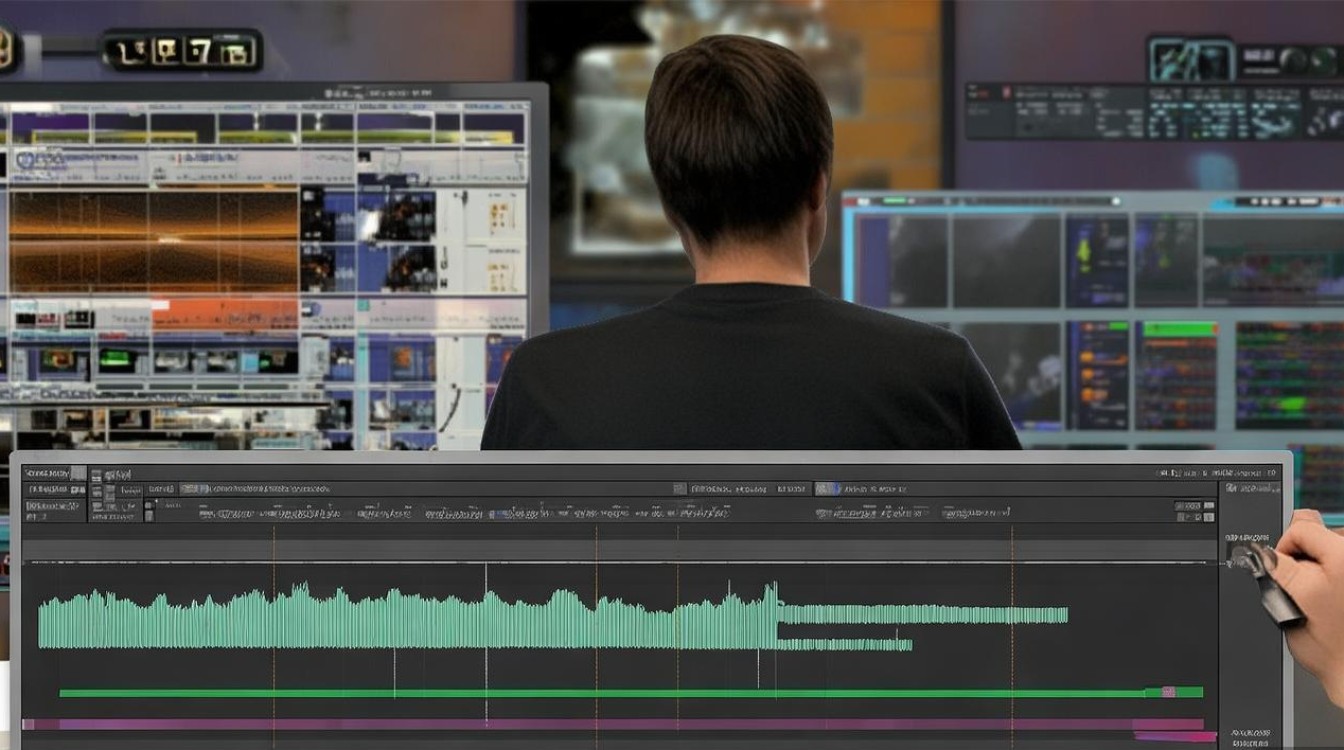1344x750 pixels.
Task: Select the long green timeline track bar
Action: [600, 692]
